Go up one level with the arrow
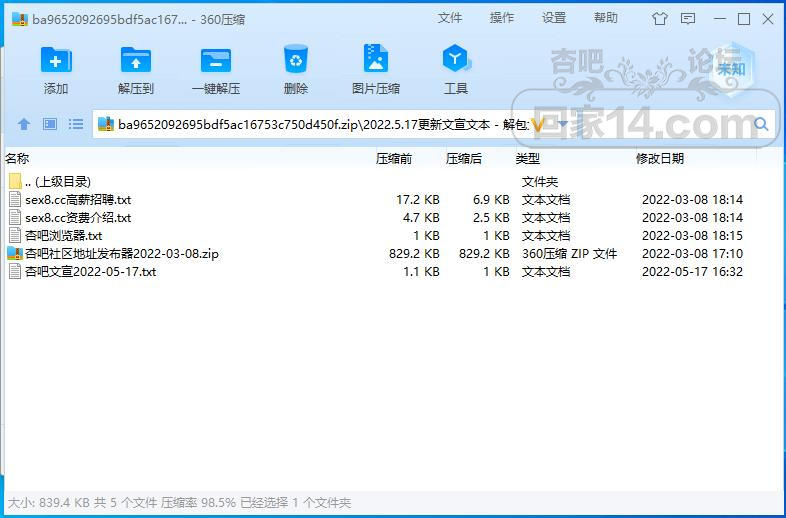786x518 pixels. pyautogui.click(x=24, y=124)
